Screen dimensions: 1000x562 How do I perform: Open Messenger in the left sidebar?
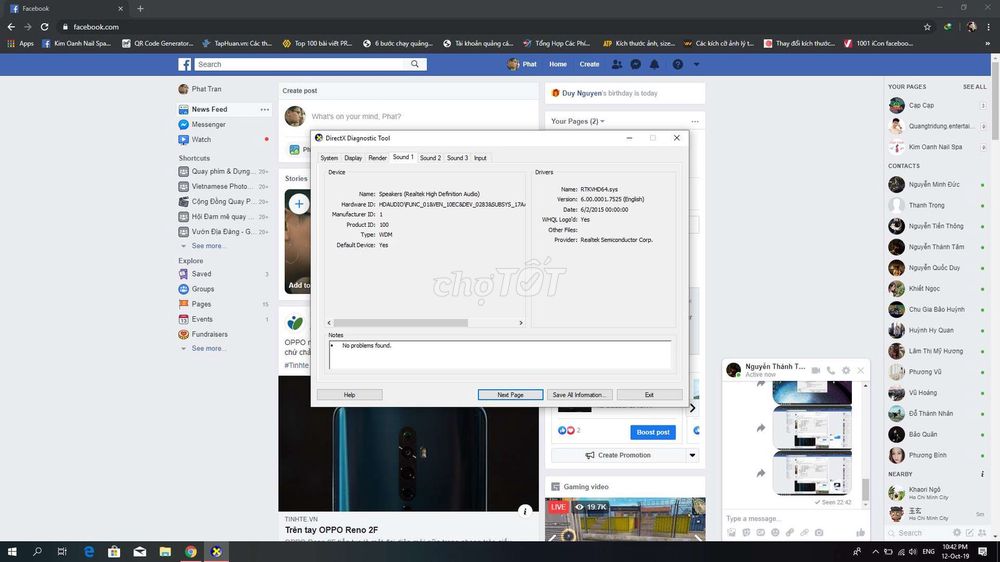pos(208,124)
